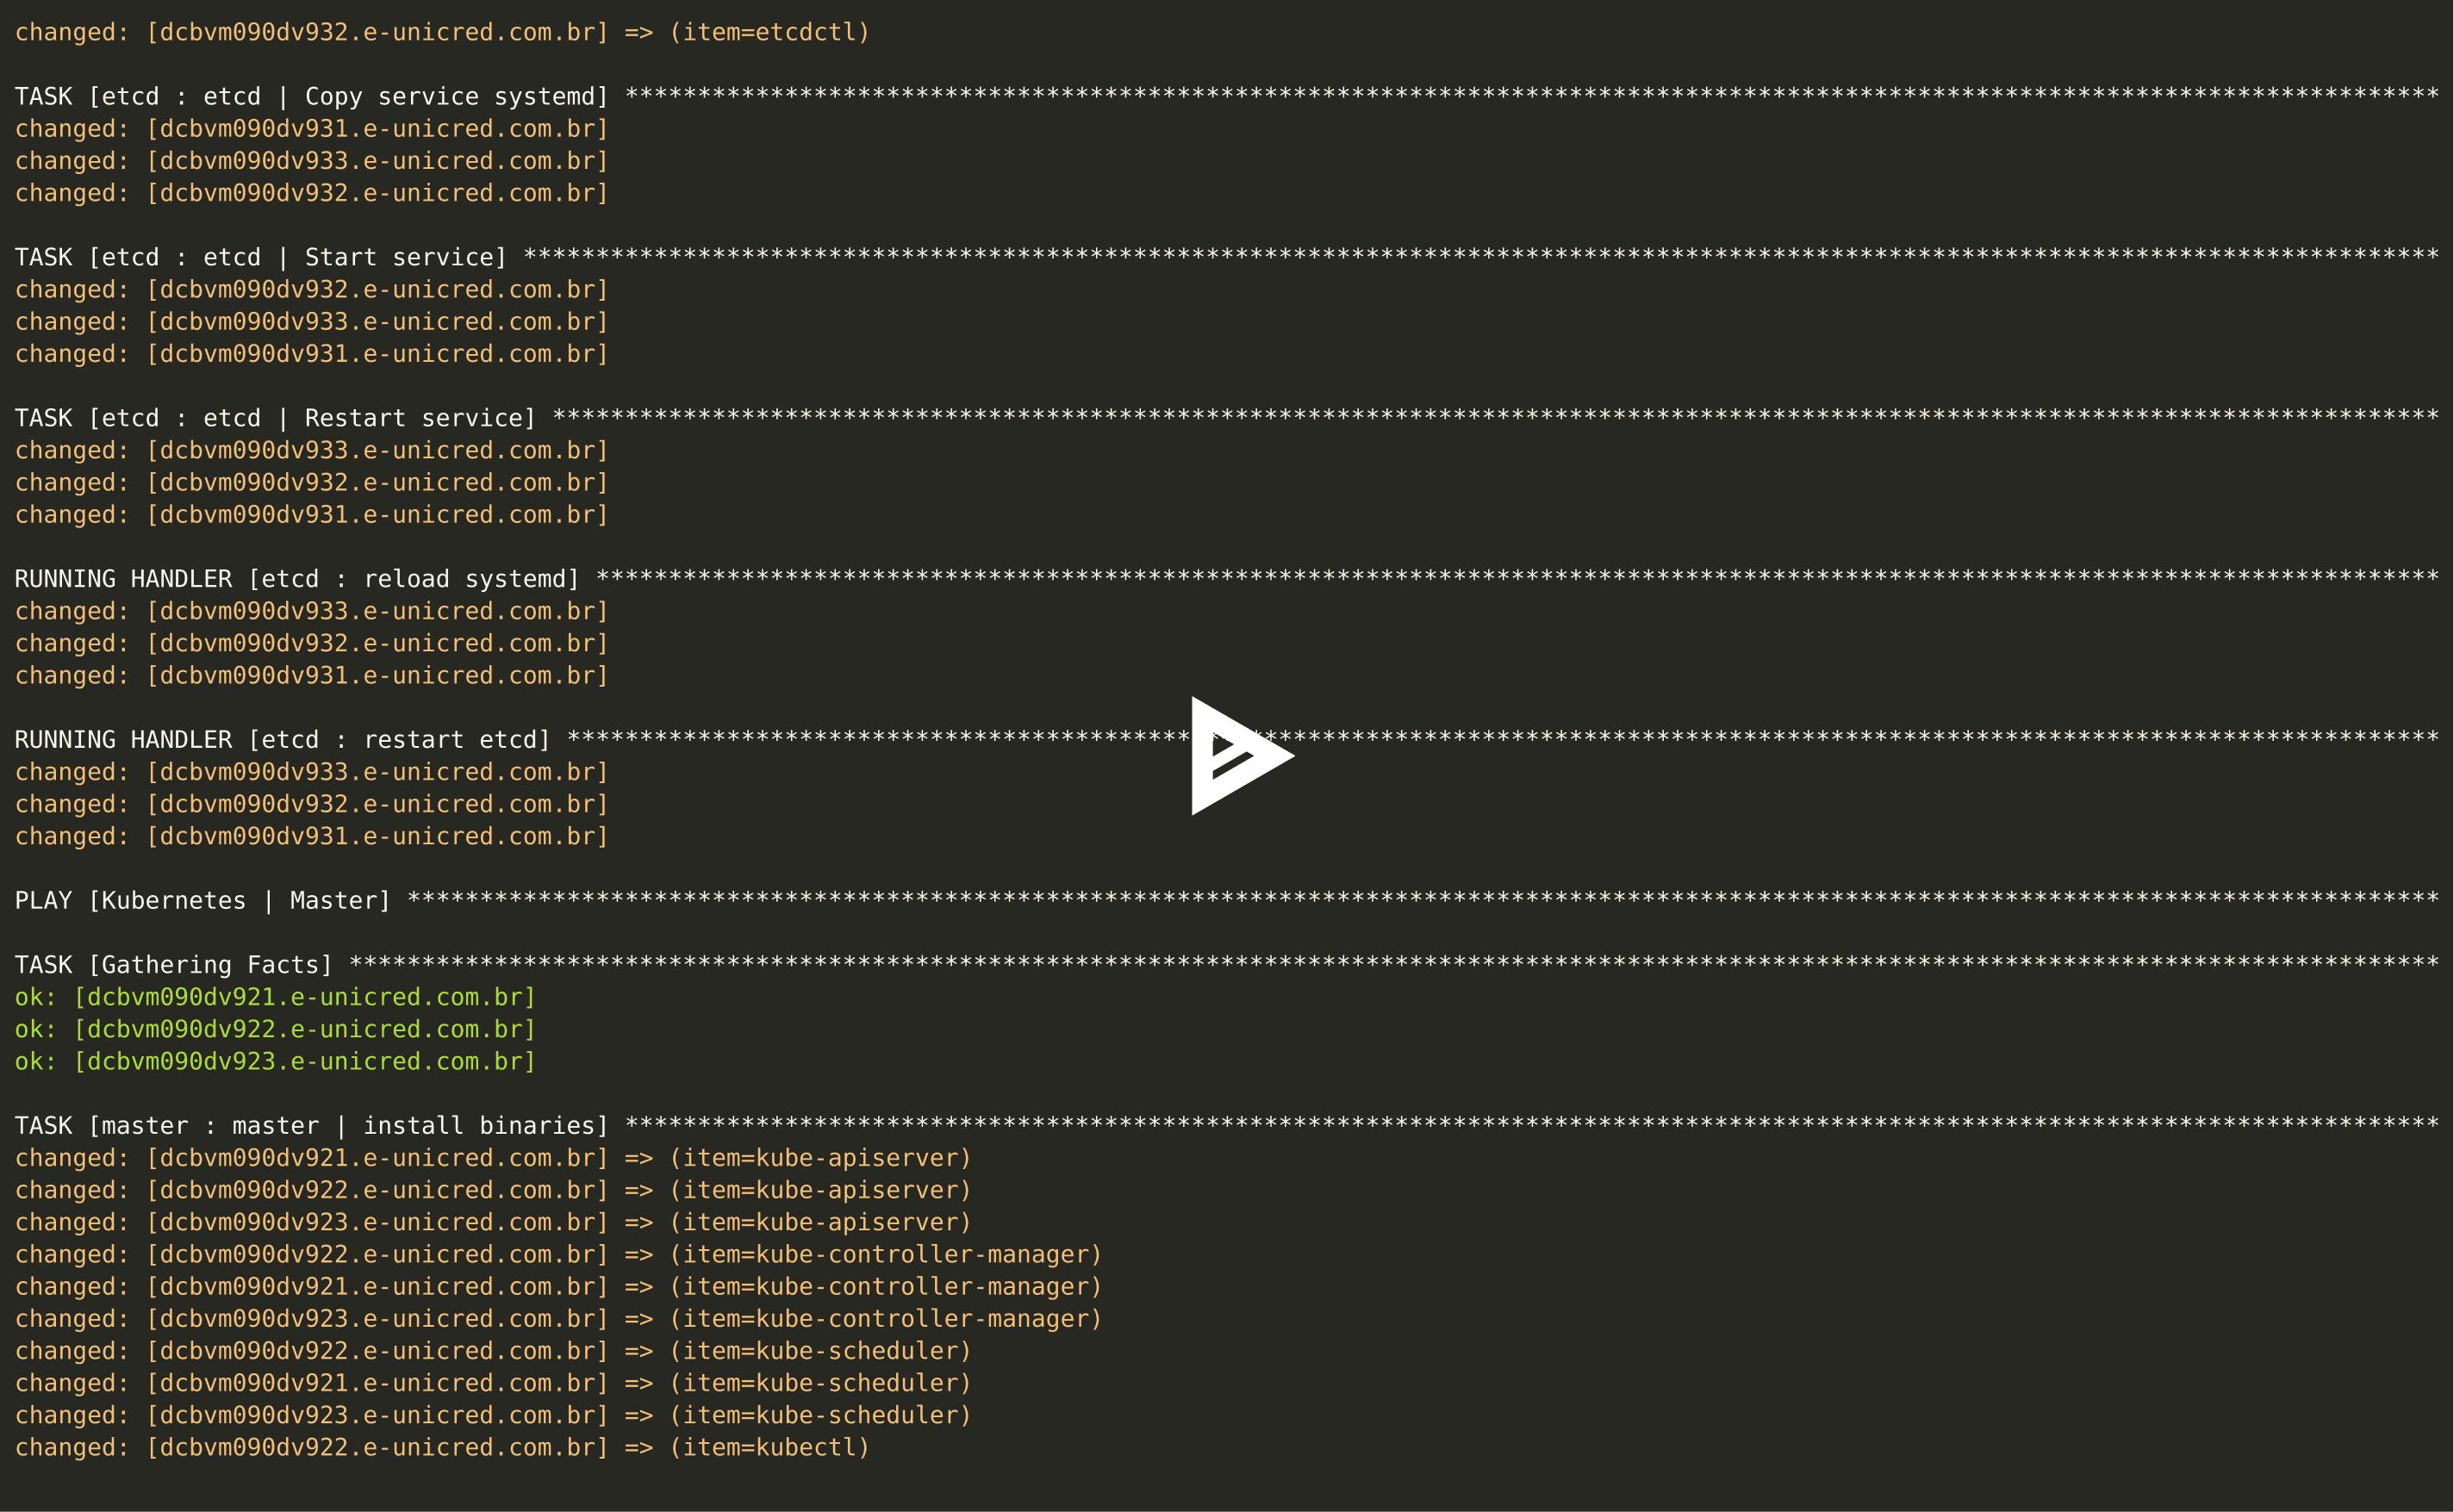Click dv923 line with item=kube-scheduler
Image resolution: width=2454 pixels, height=1512 pixels.
pyautogui.click(x=493, y=1415)
